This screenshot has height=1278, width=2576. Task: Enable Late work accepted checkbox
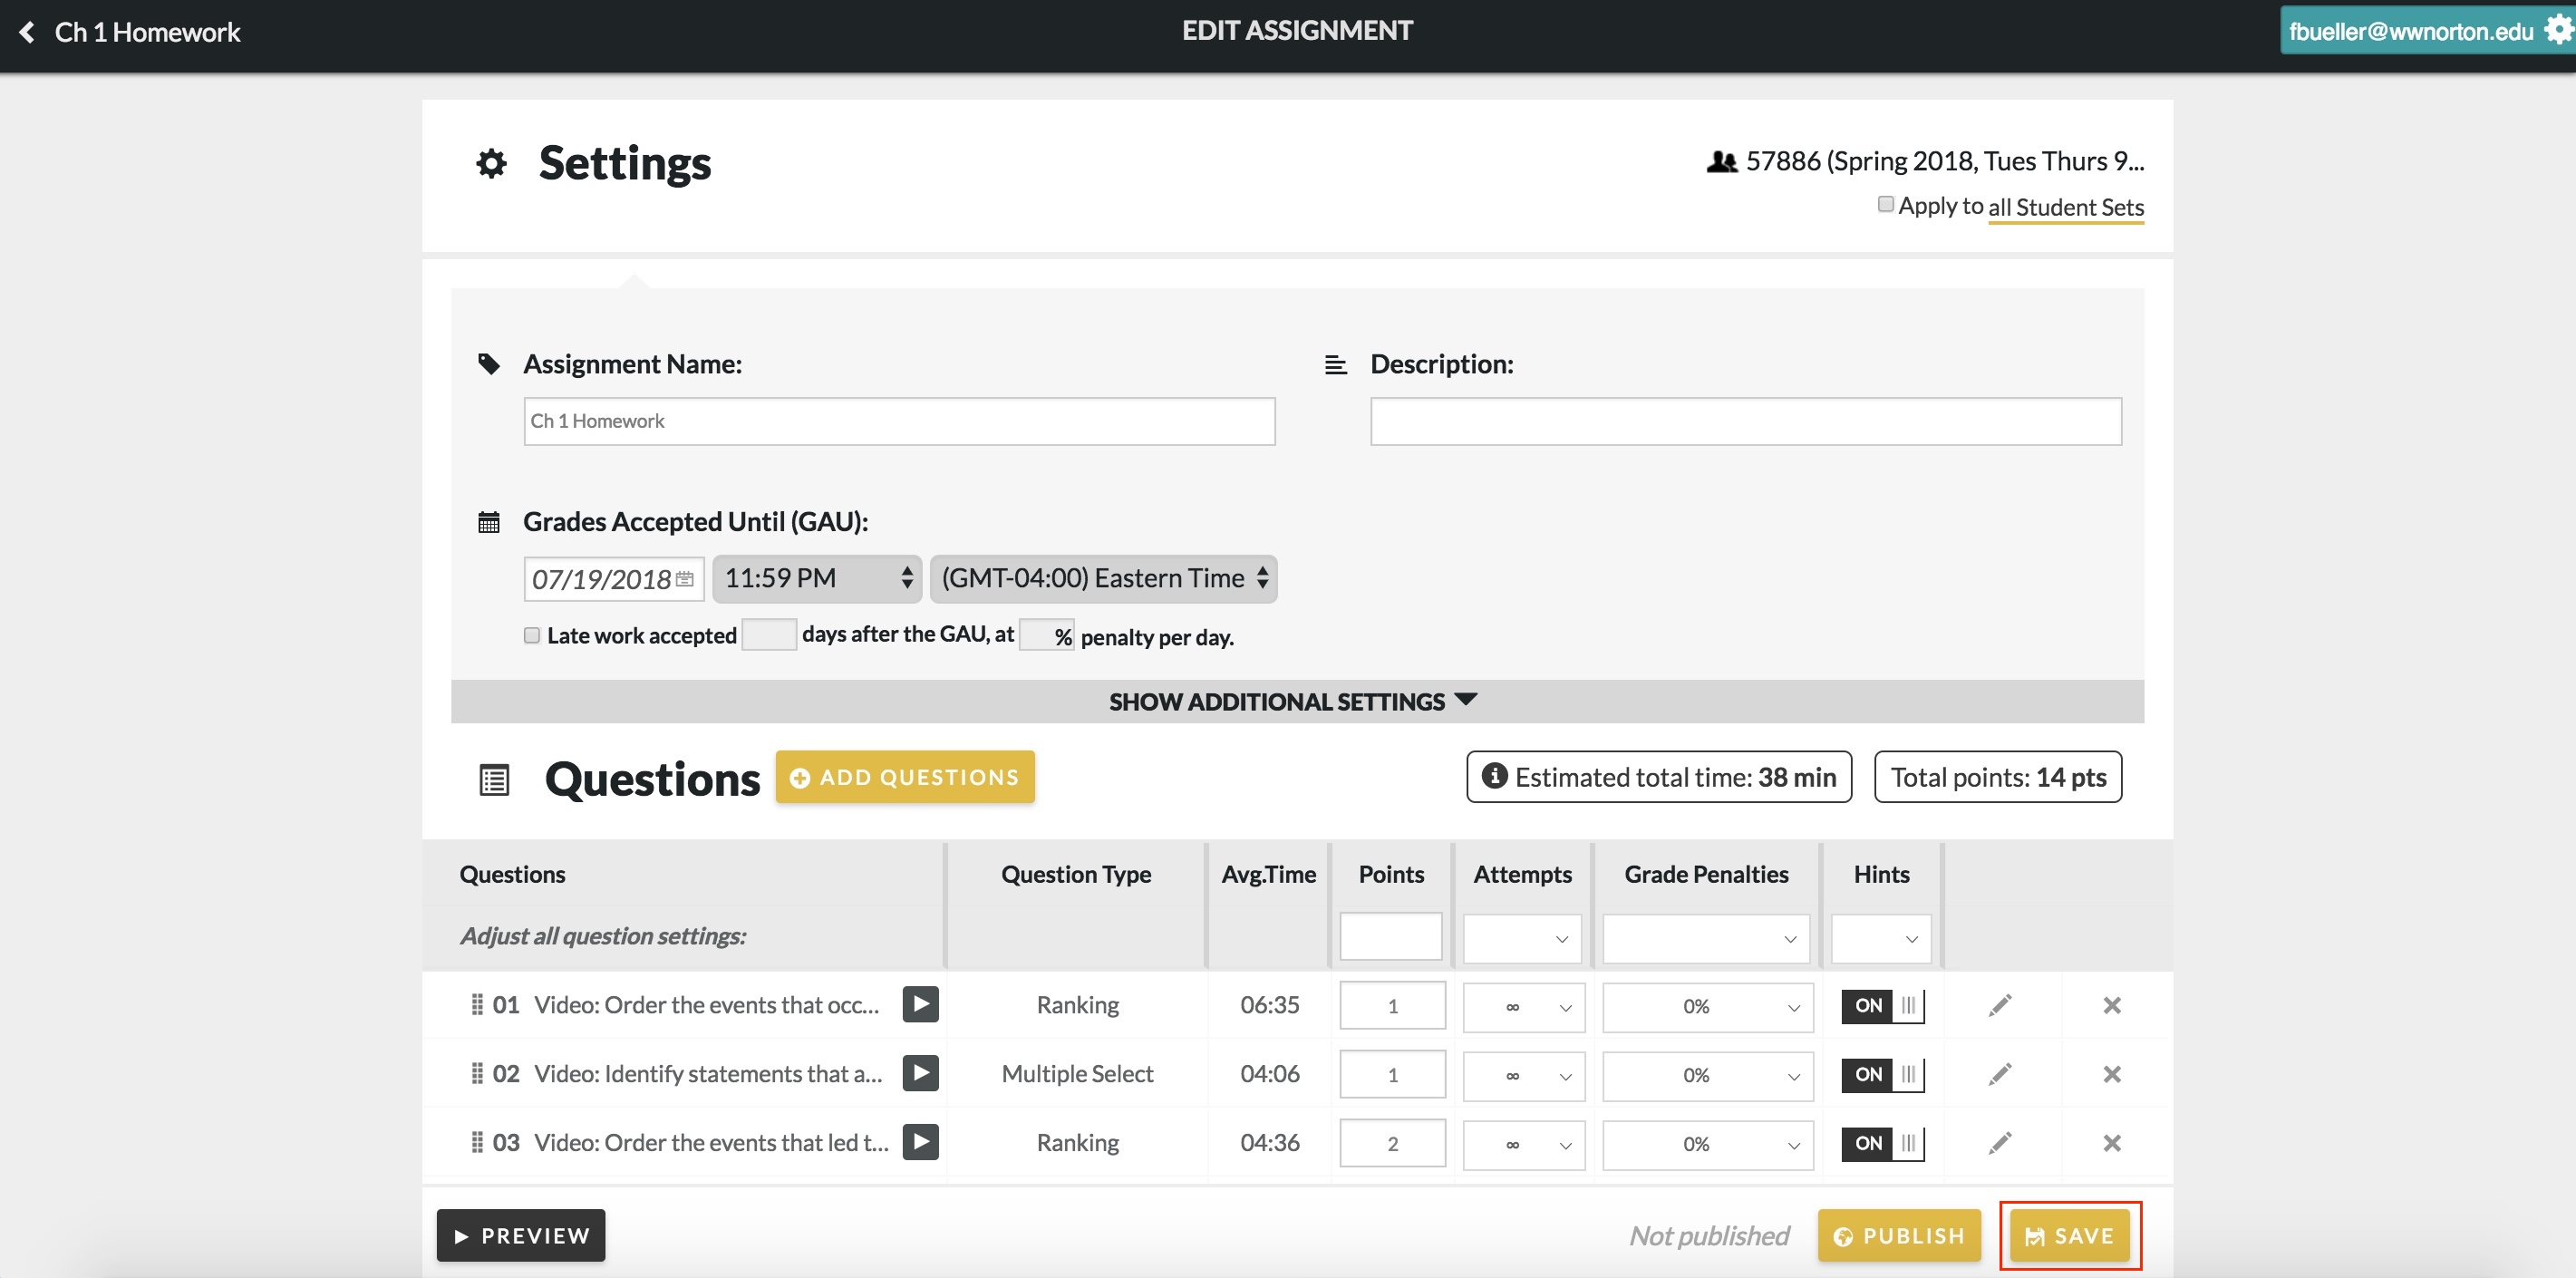click(x=532, y=636)
